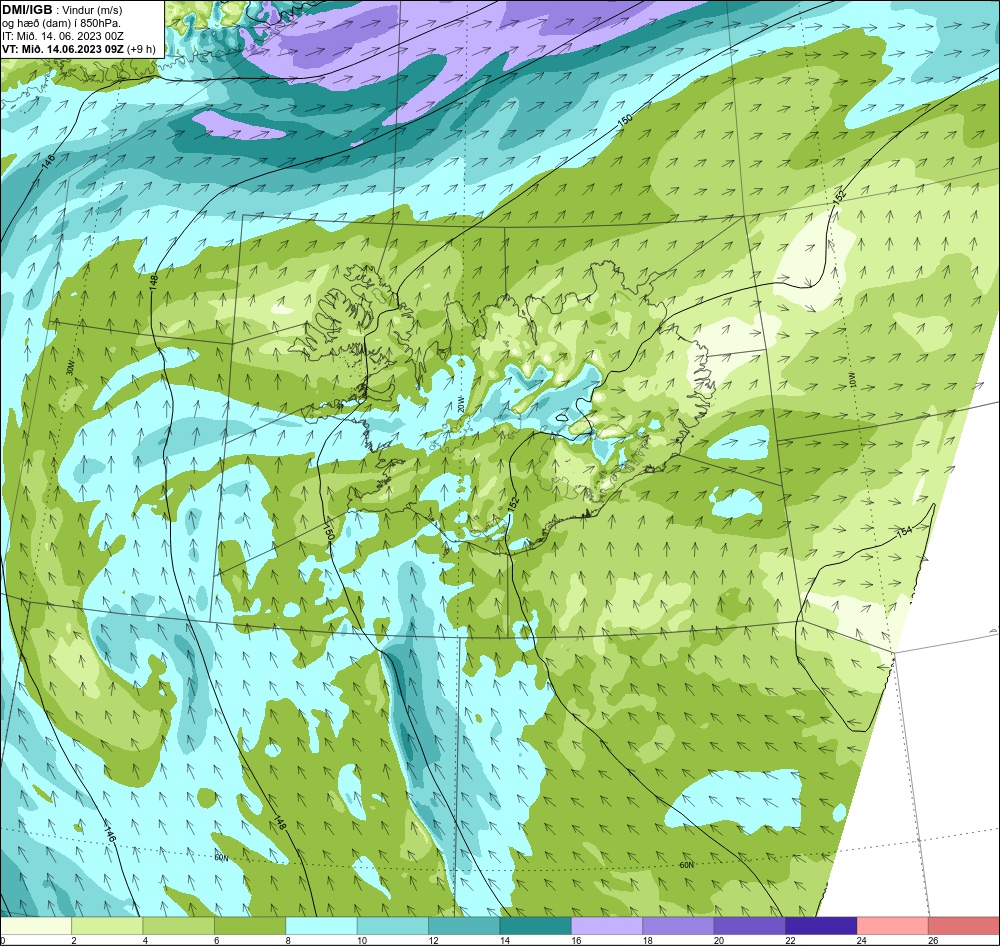Click the "Vindur (m/s)" header text

click(94, 10)
